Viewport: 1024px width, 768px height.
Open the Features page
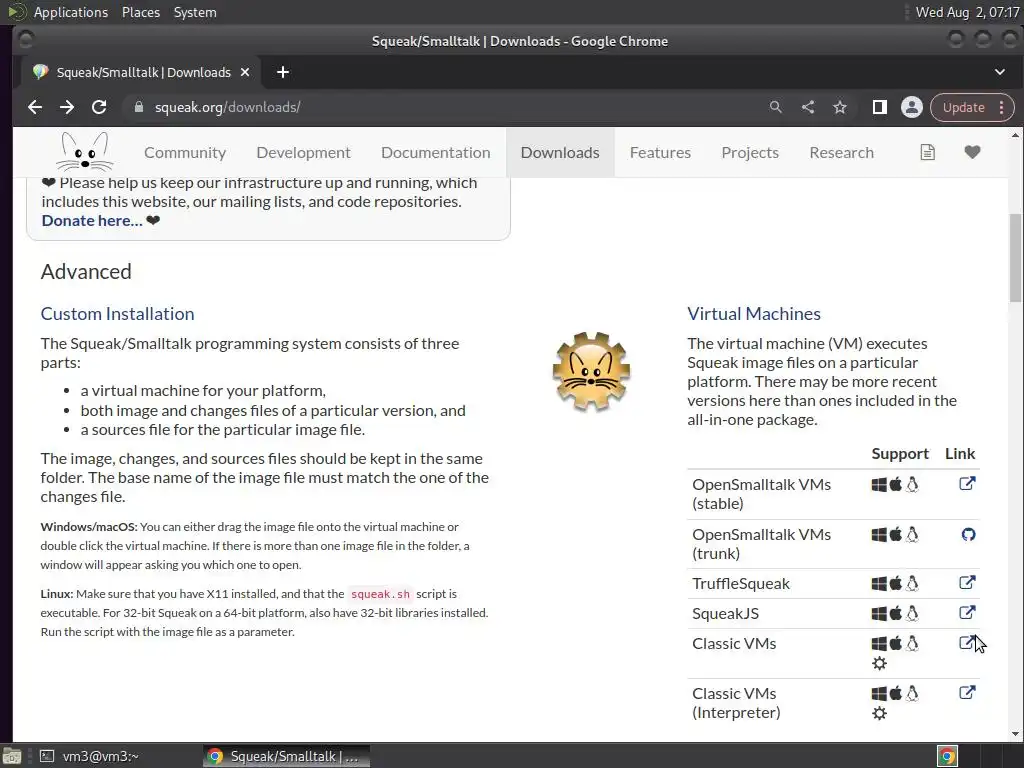[x=660, y=152]
